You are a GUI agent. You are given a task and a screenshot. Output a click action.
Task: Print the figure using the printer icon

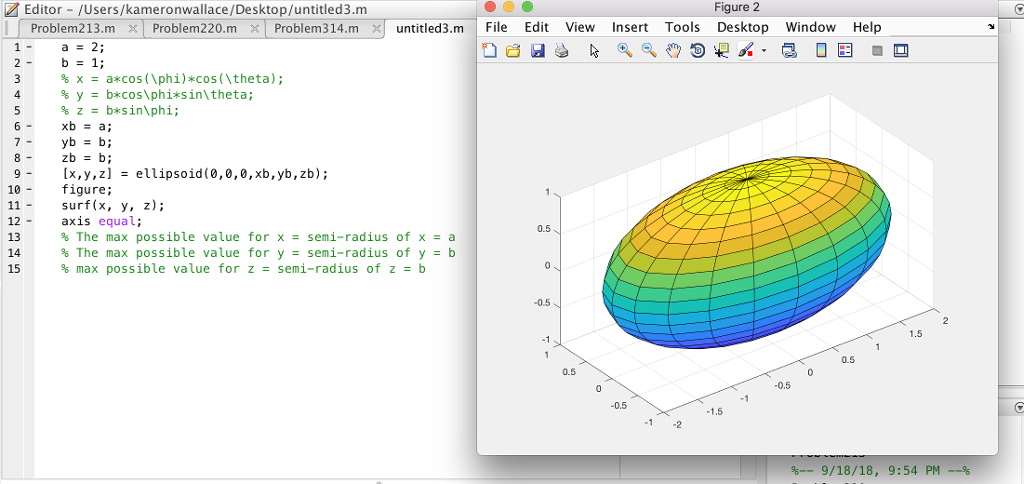point(561,50)
